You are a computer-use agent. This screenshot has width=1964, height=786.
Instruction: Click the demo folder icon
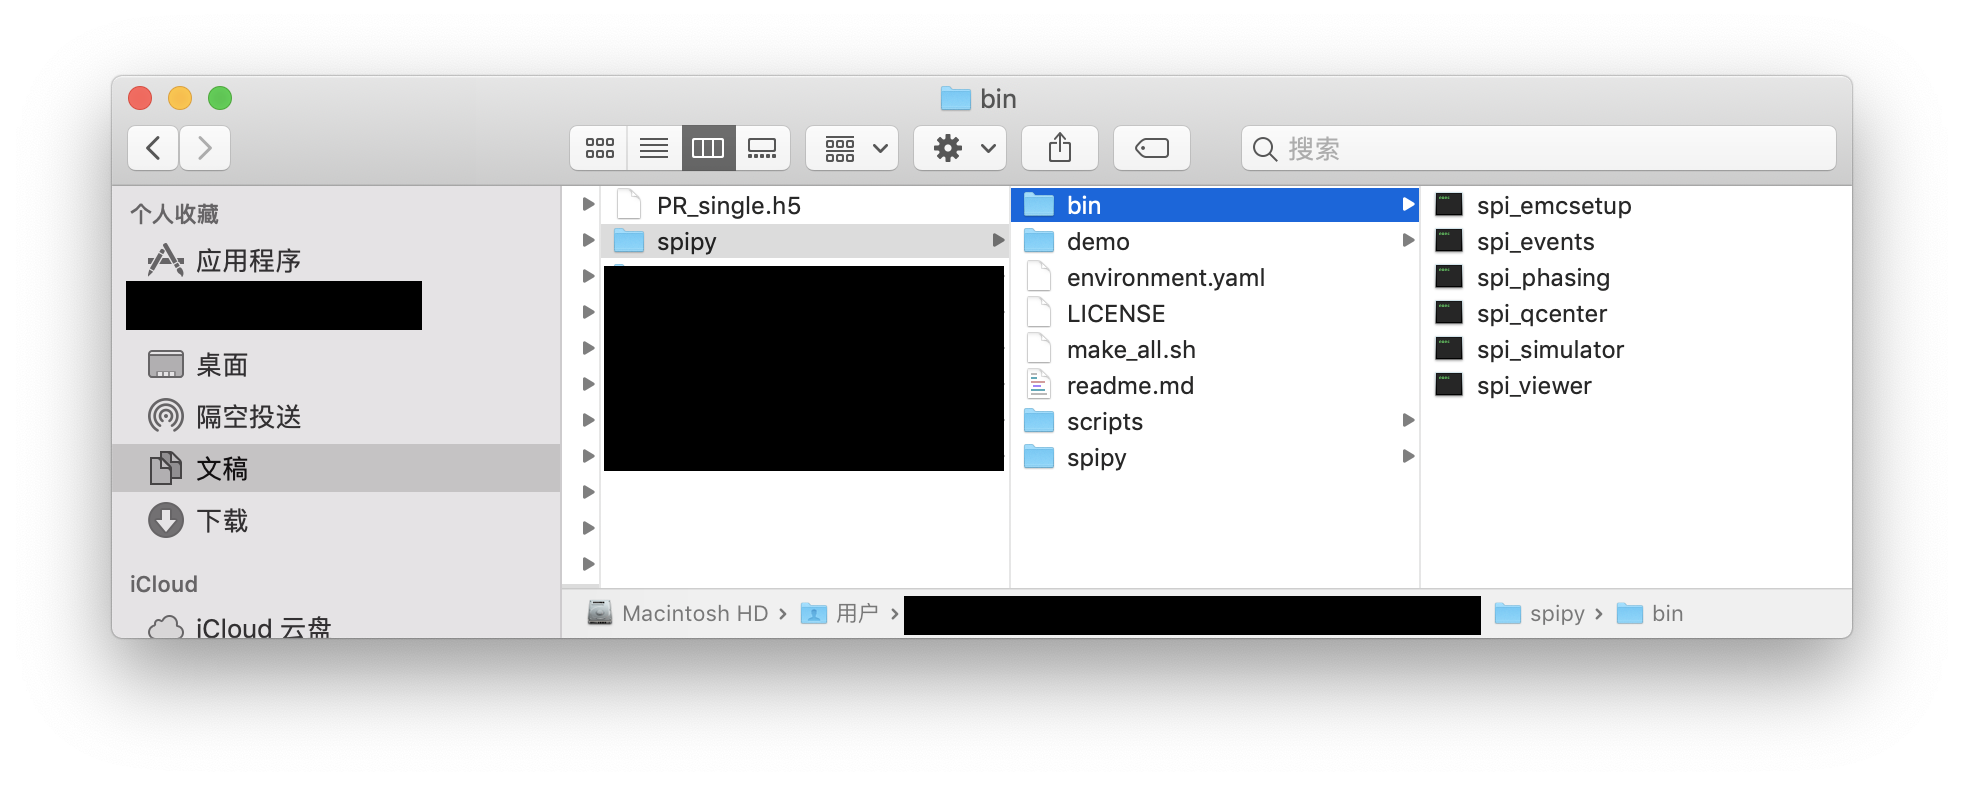[x=1039, y=241]
